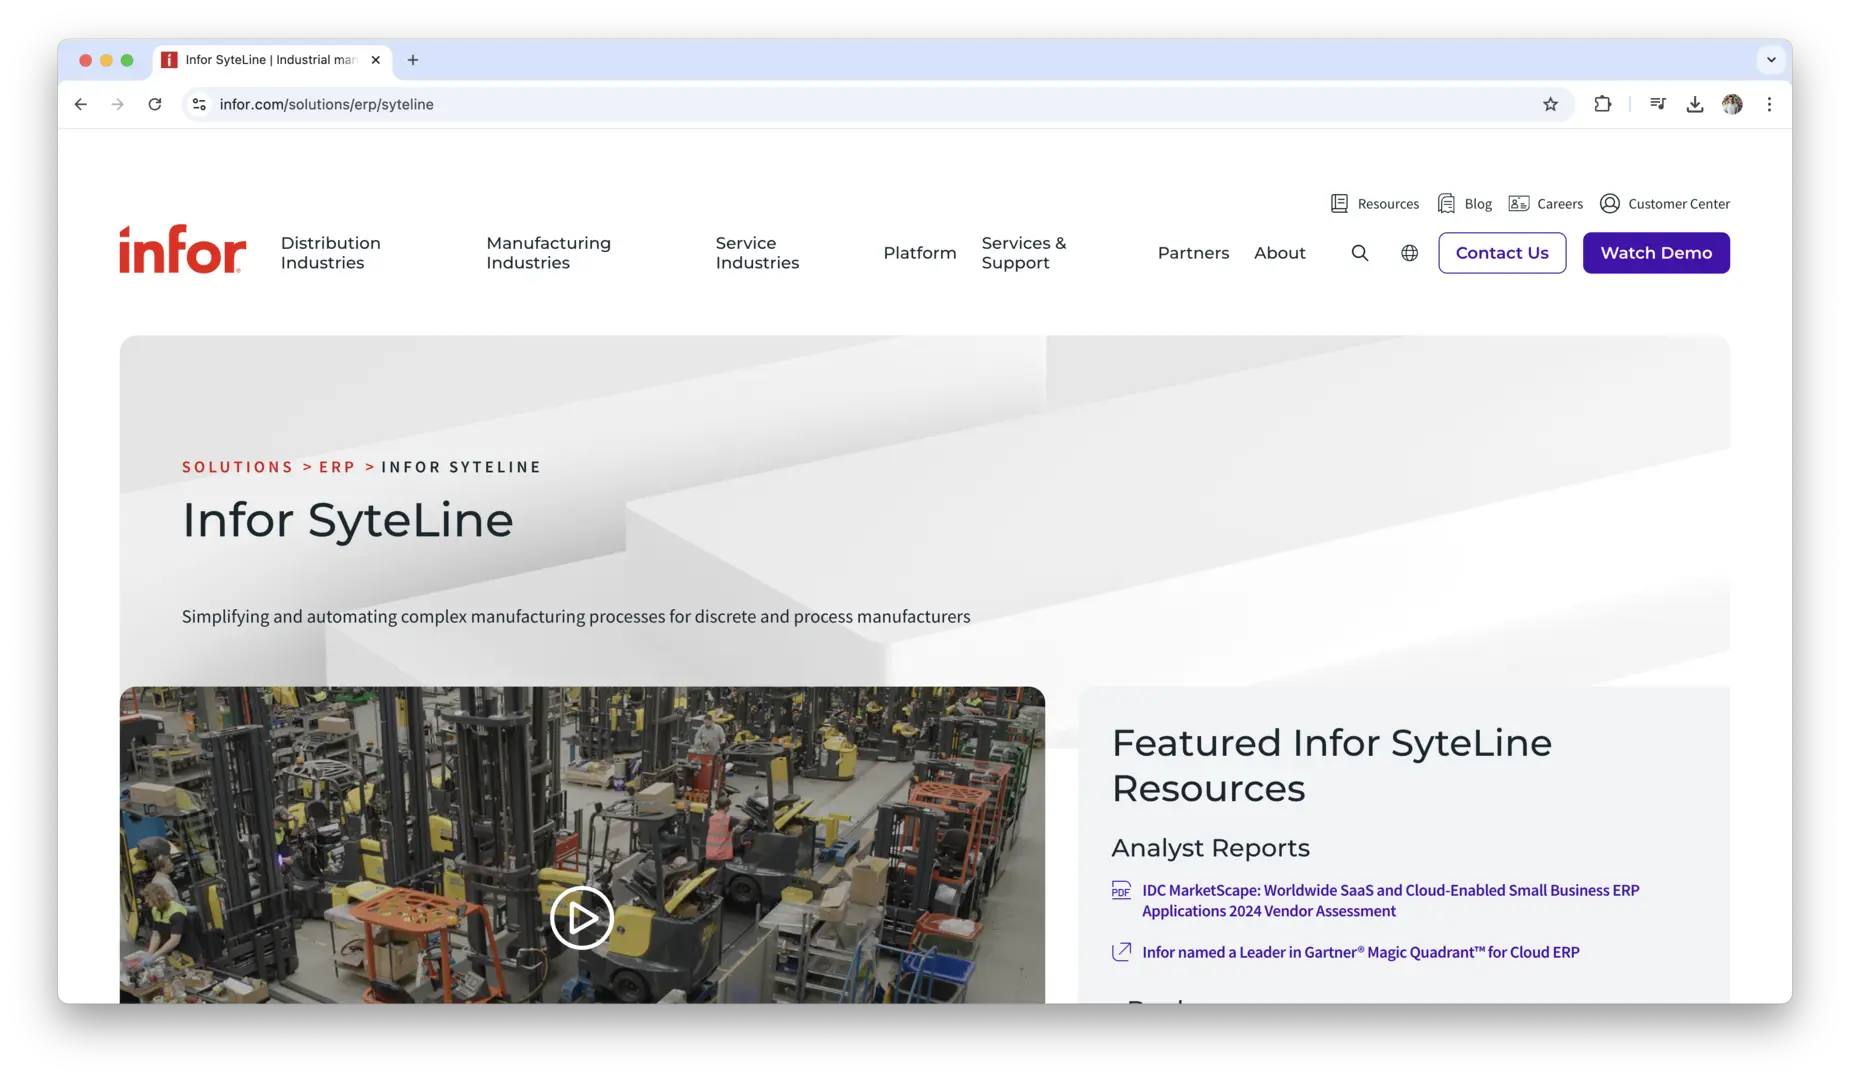Viewport: 1850px width, 1080px height.
Task: Open the Distribution Industries menu
Action: click(x=331, y=253)
